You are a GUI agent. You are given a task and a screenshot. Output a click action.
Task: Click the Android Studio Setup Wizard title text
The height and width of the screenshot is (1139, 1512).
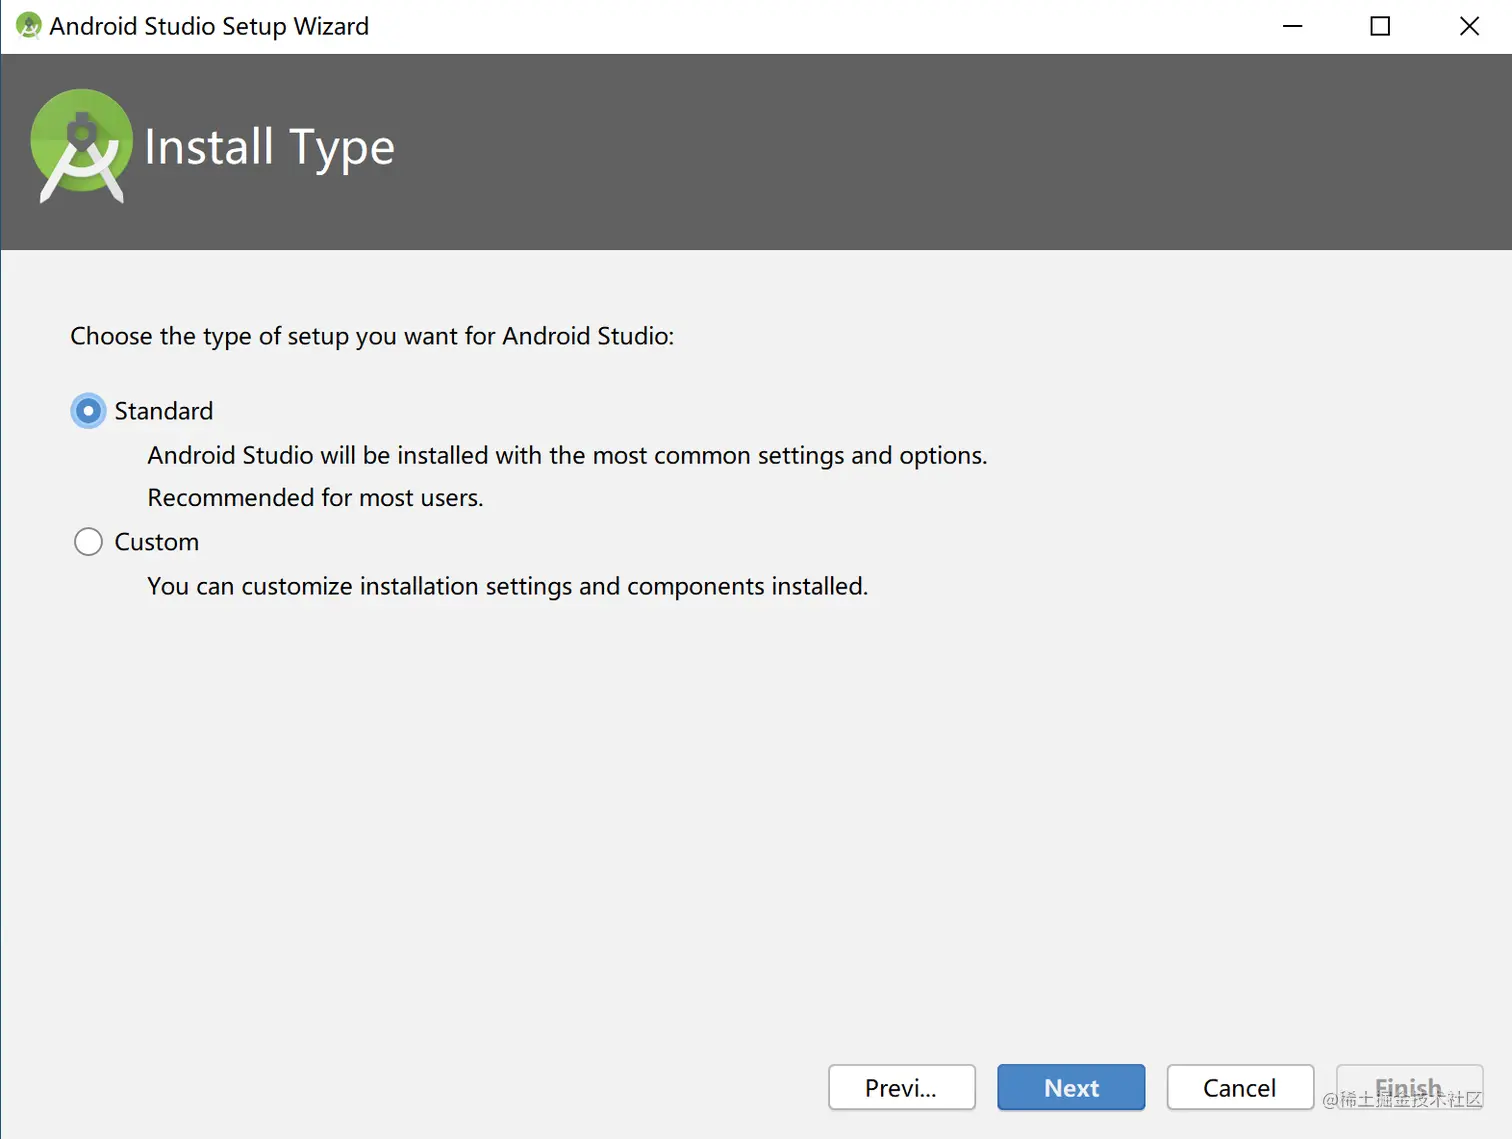pos(208,26)
